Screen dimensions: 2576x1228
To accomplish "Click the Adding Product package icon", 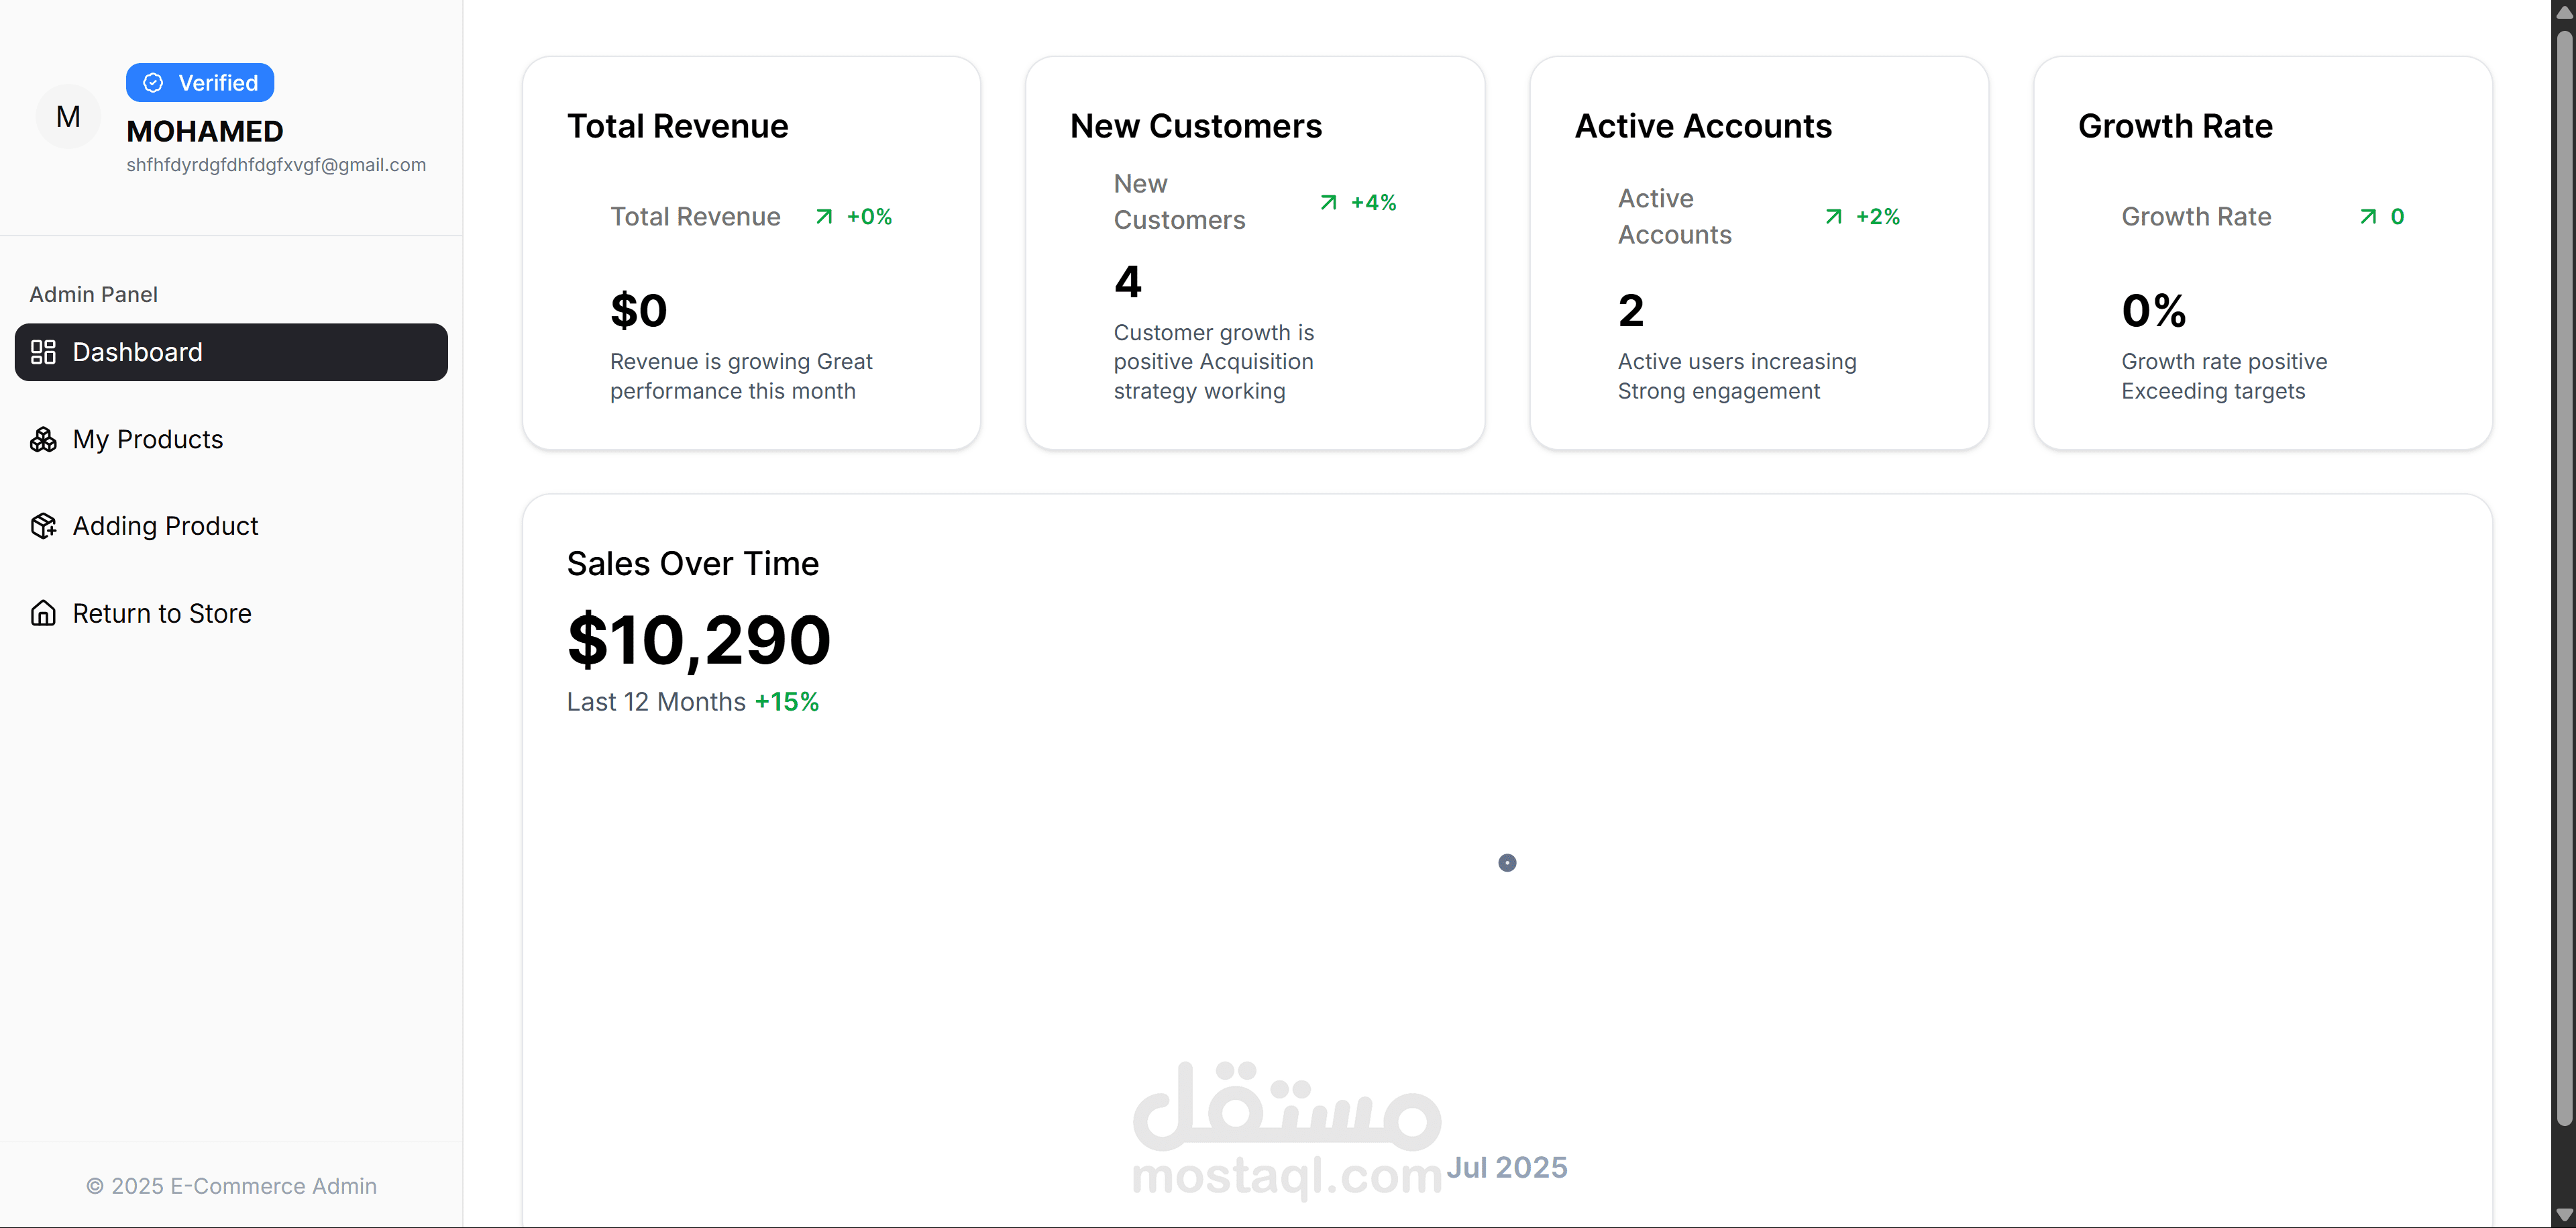I will tap(43, 526).
